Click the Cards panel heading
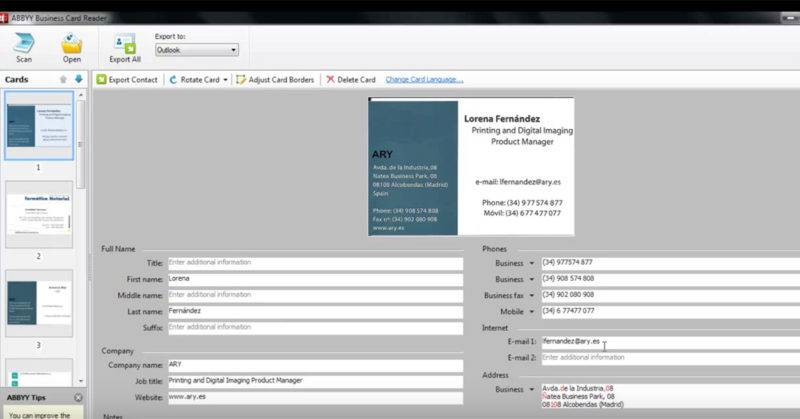The width and height of the screenshot is (800, 419). point(16,80)
